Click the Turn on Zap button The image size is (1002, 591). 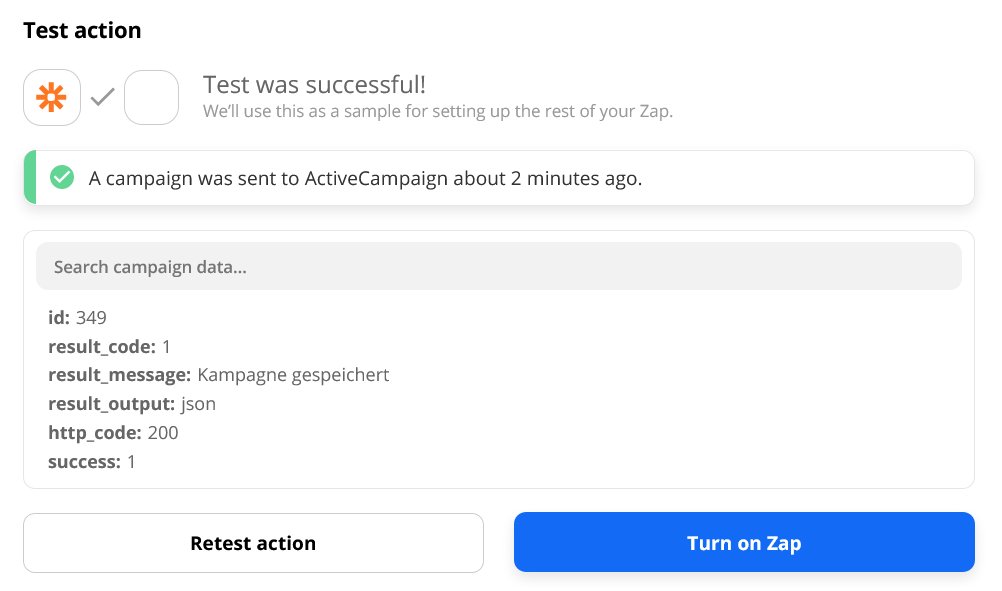744,542
